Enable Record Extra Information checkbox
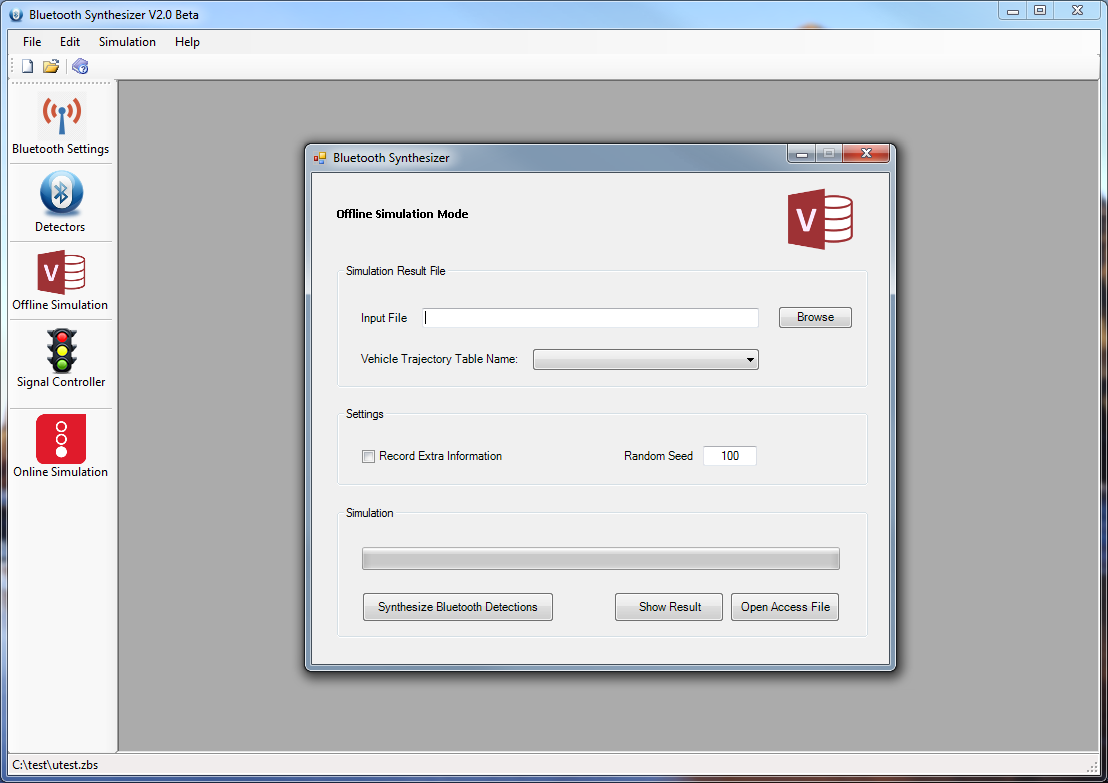Viewport: 1108px width, 783px height. point(368,457)
